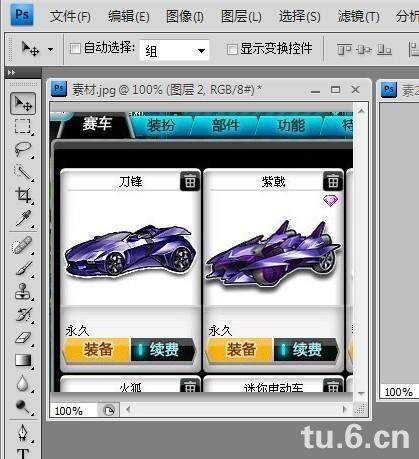Select the History Brush tool
Viewport: 419px width, 459px height.
click(x=23, y=315)
